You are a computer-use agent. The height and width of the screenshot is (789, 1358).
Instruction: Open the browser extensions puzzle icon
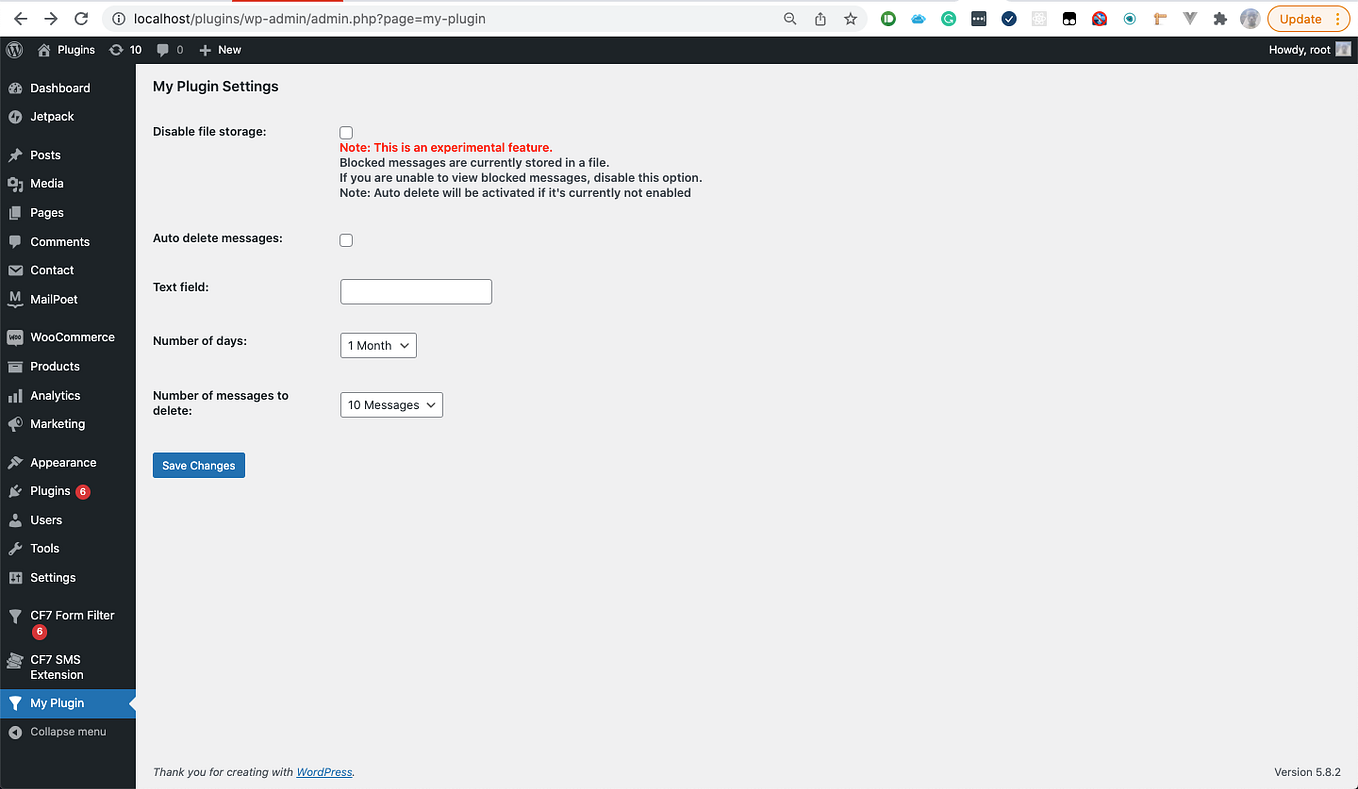tap(1219, 18)
